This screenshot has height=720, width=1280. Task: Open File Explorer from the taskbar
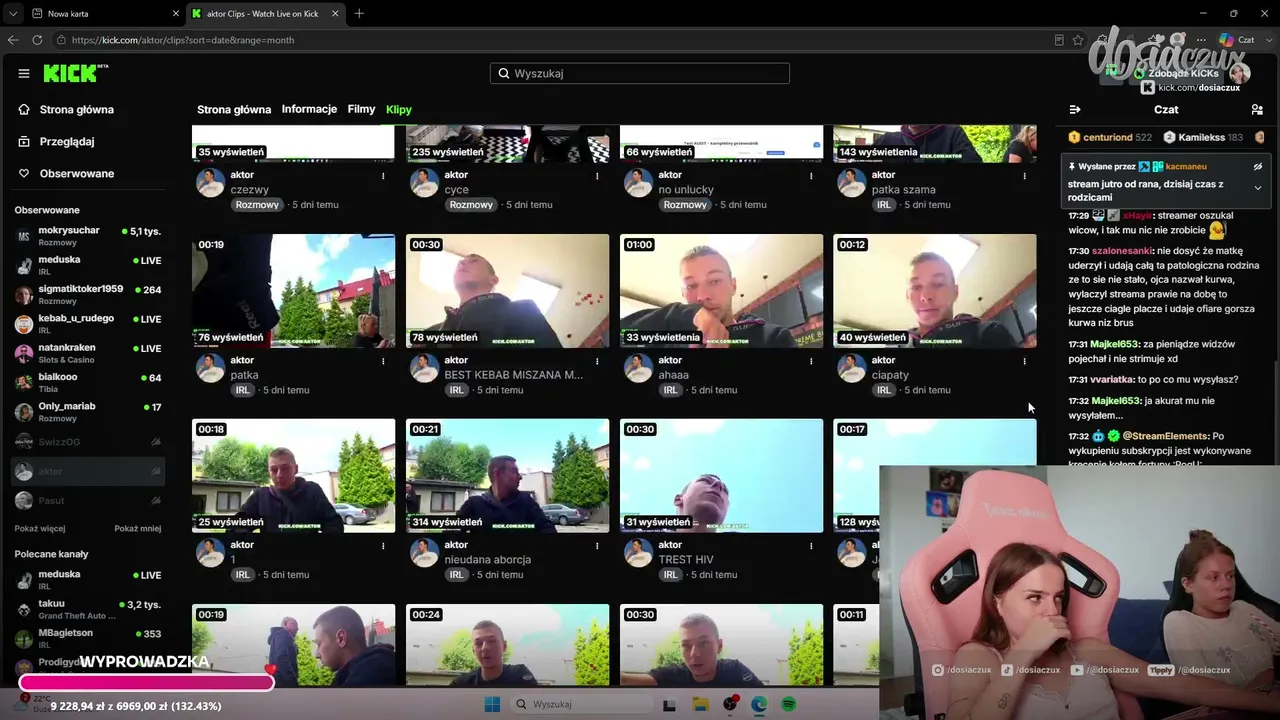701,705
